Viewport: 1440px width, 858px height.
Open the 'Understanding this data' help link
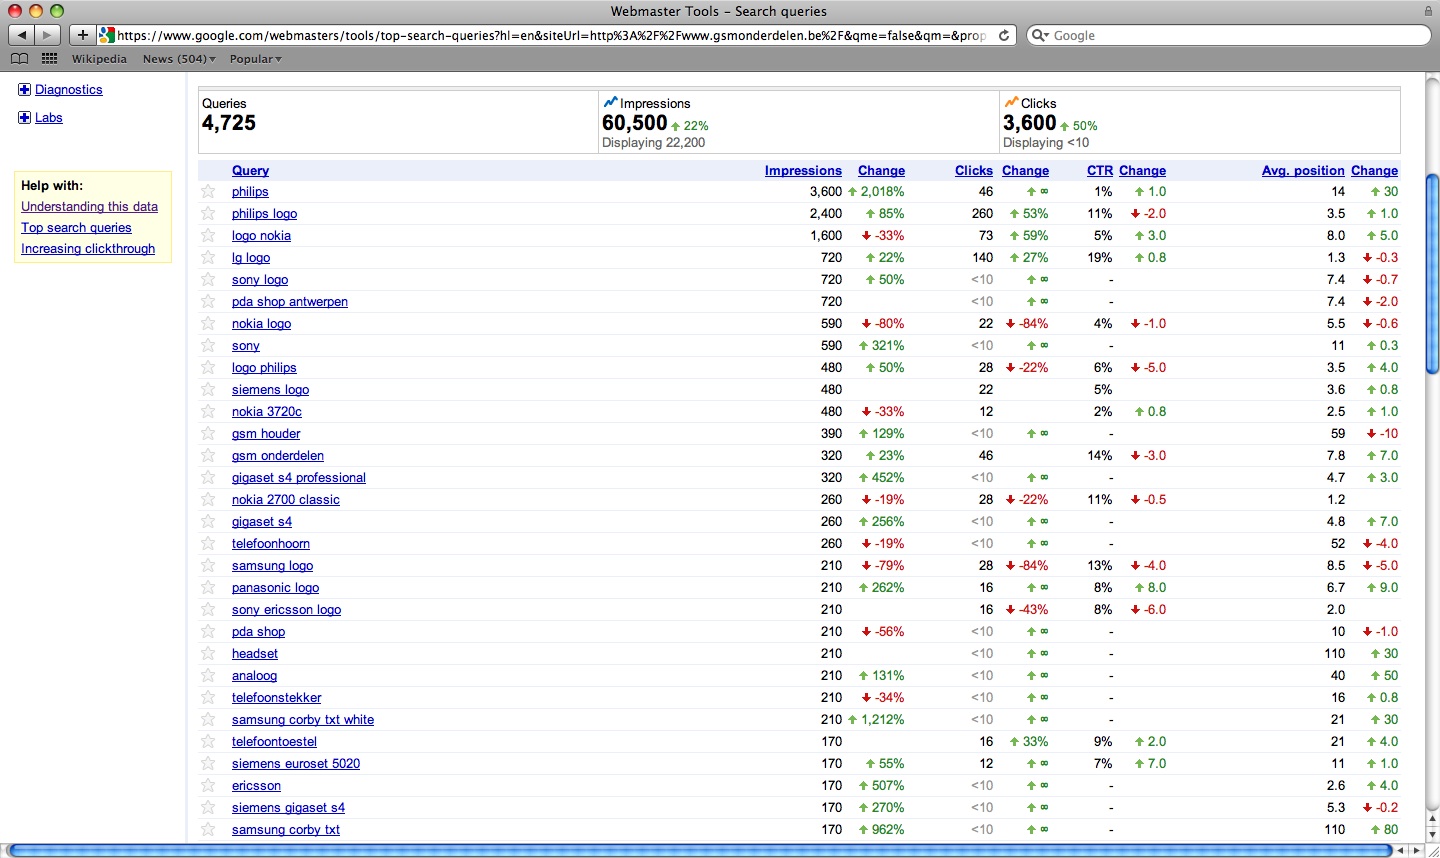pos(89,207)
